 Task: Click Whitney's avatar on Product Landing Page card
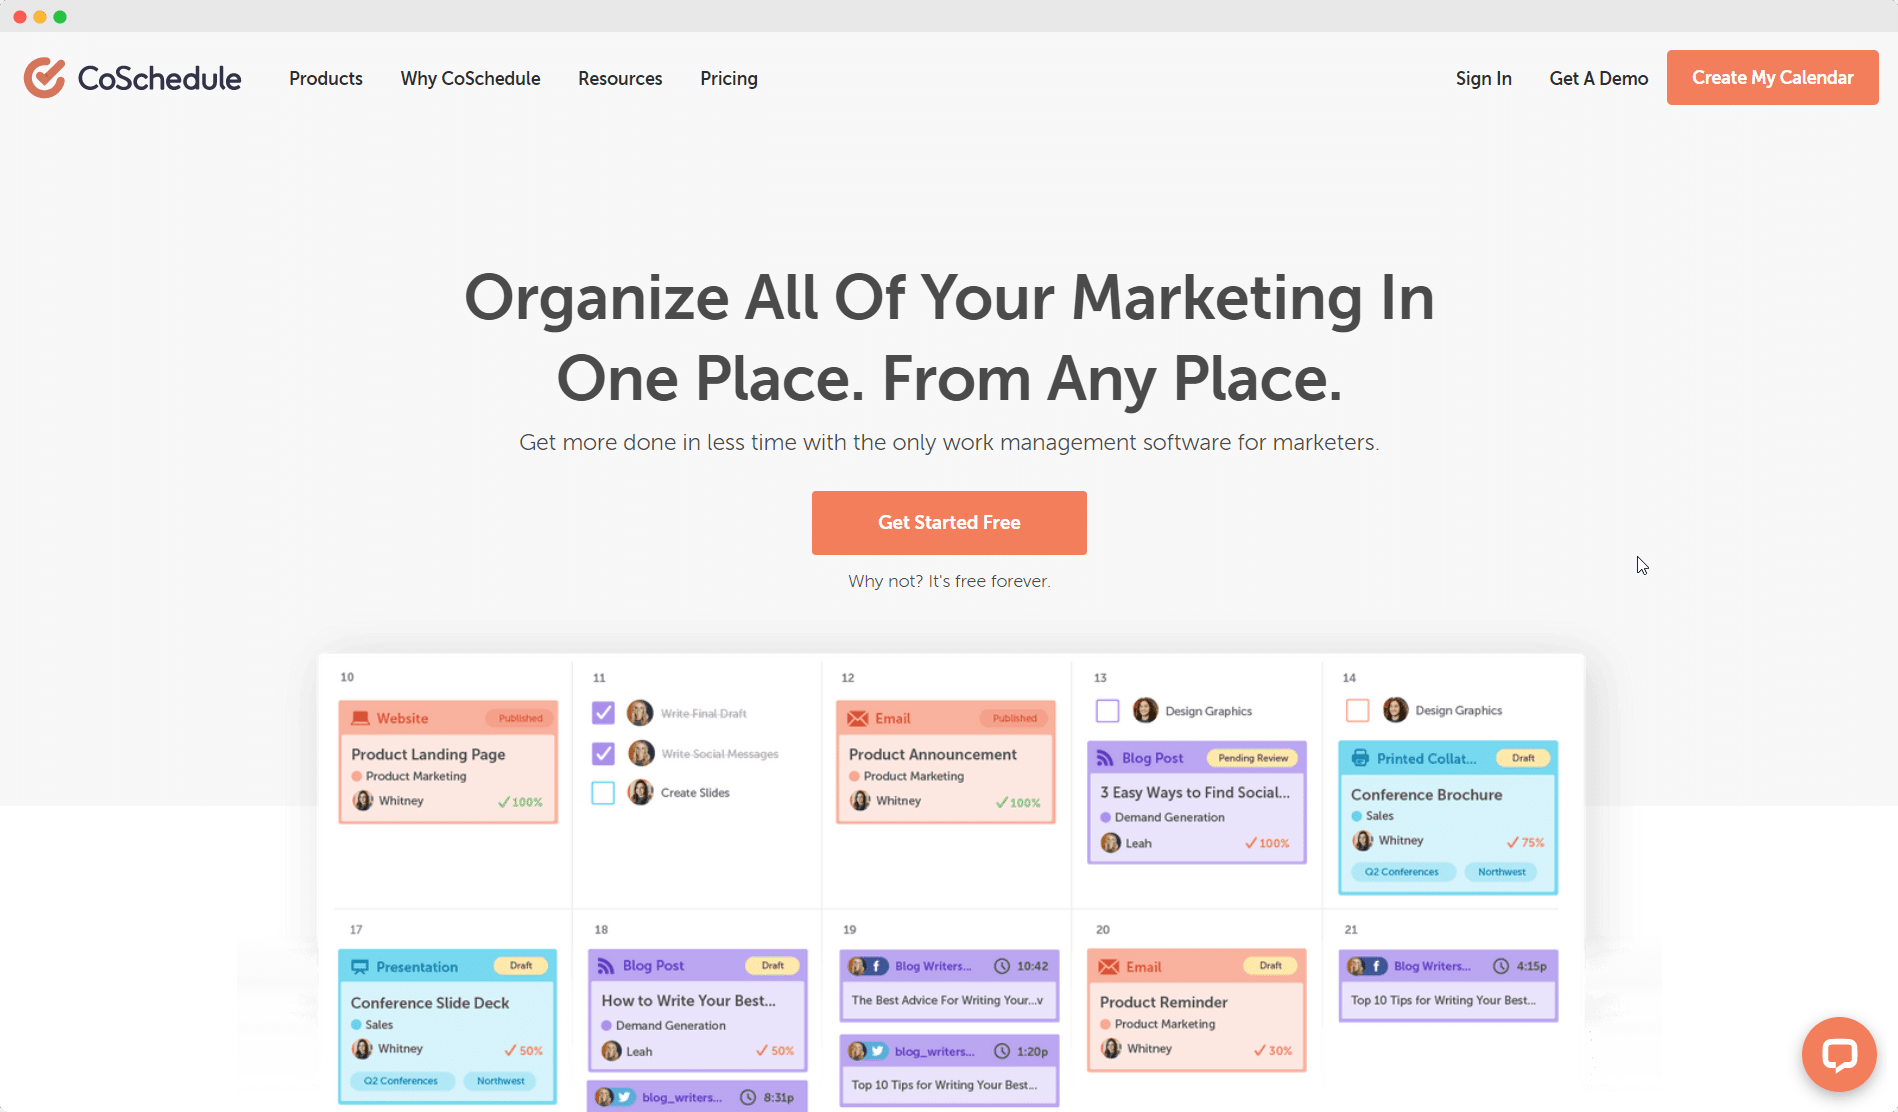pos(363,801)
